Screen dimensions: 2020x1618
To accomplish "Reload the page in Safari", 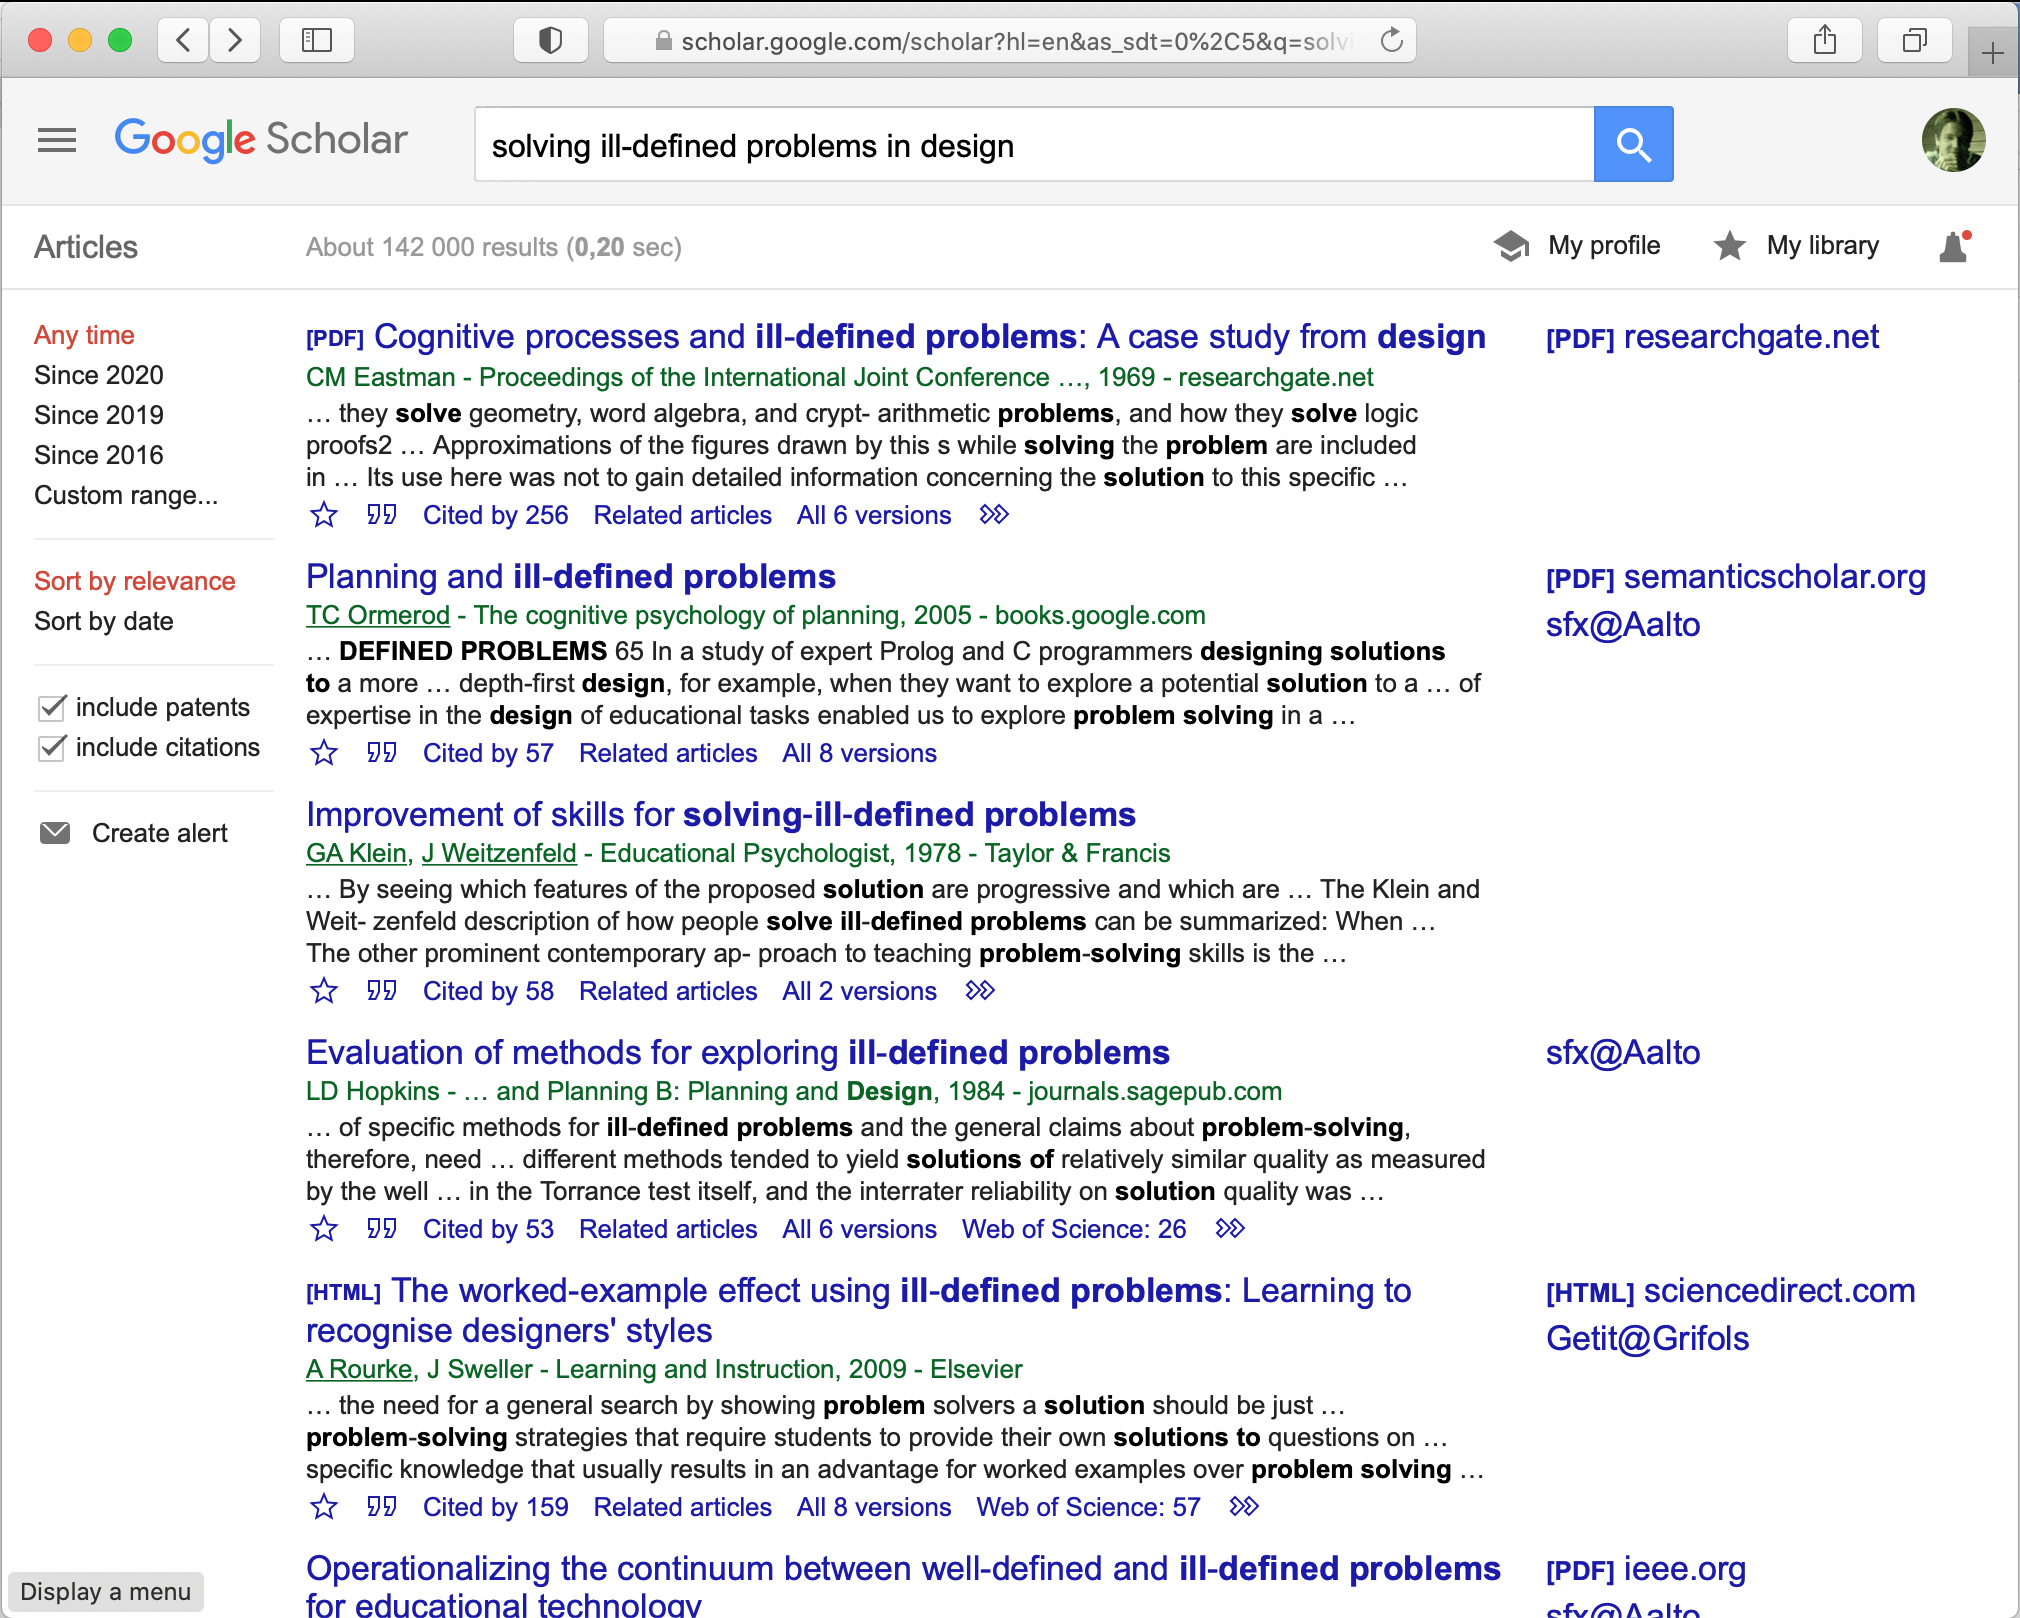I will [x=1392, y=41].
